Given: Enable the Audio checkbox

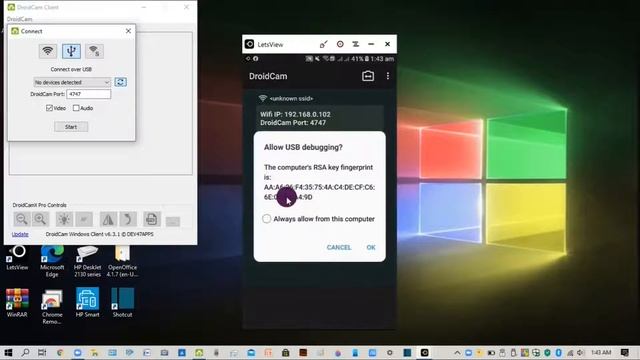Looking at the screenshot, I should [x=76, y=108].
